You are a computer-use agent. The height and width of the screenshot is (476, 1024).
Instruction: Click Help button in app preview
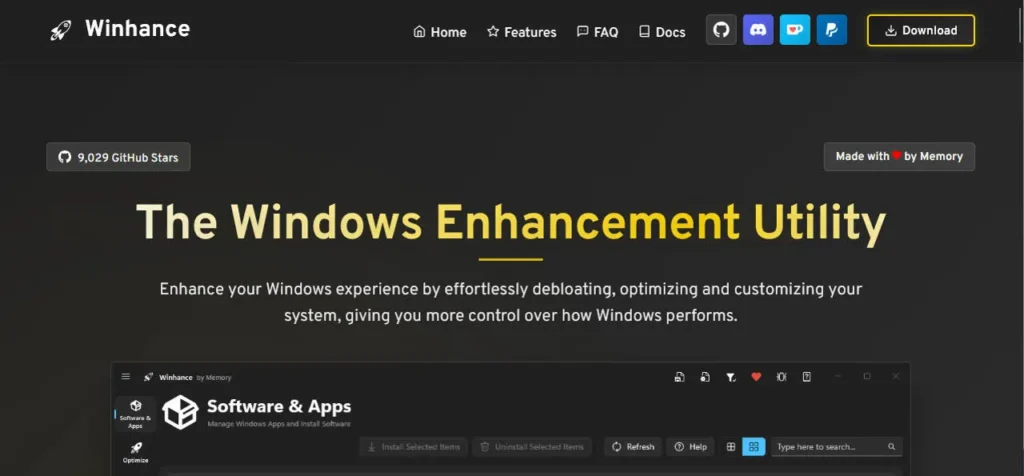691,447
